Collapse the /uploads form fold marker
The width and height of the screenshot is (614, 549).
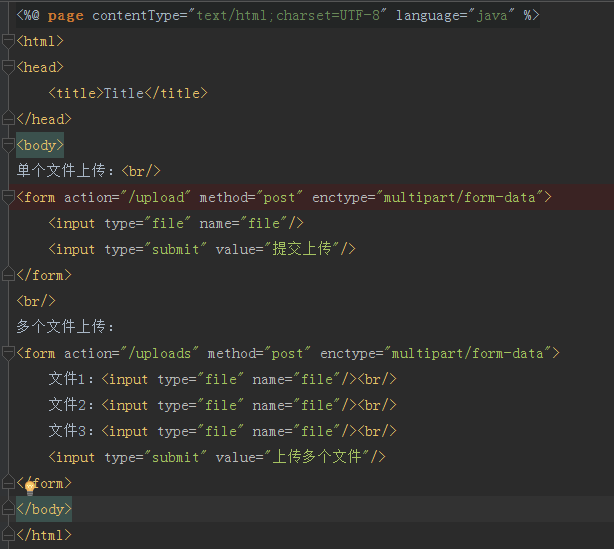click(9, 354)
